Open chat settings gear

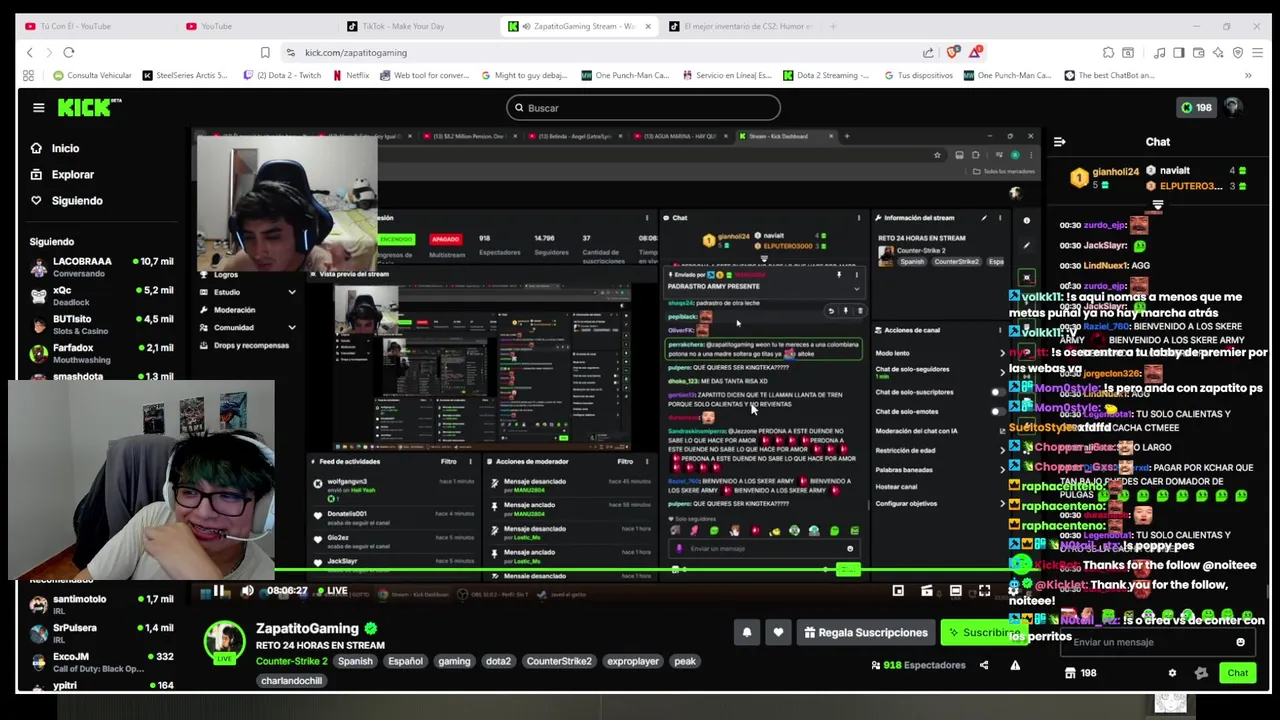coord(1172,673)
